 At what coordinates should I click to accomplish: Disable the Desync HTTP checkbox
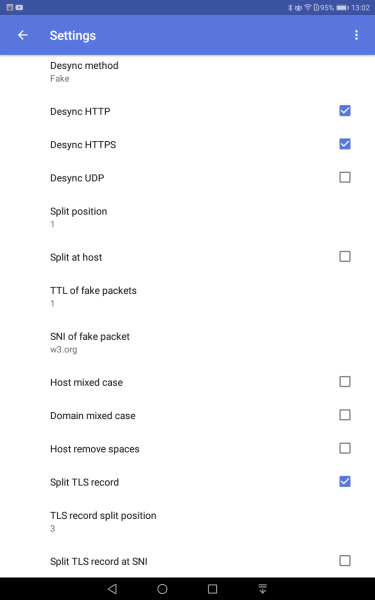pyautogui.click(x=345, y=111)
